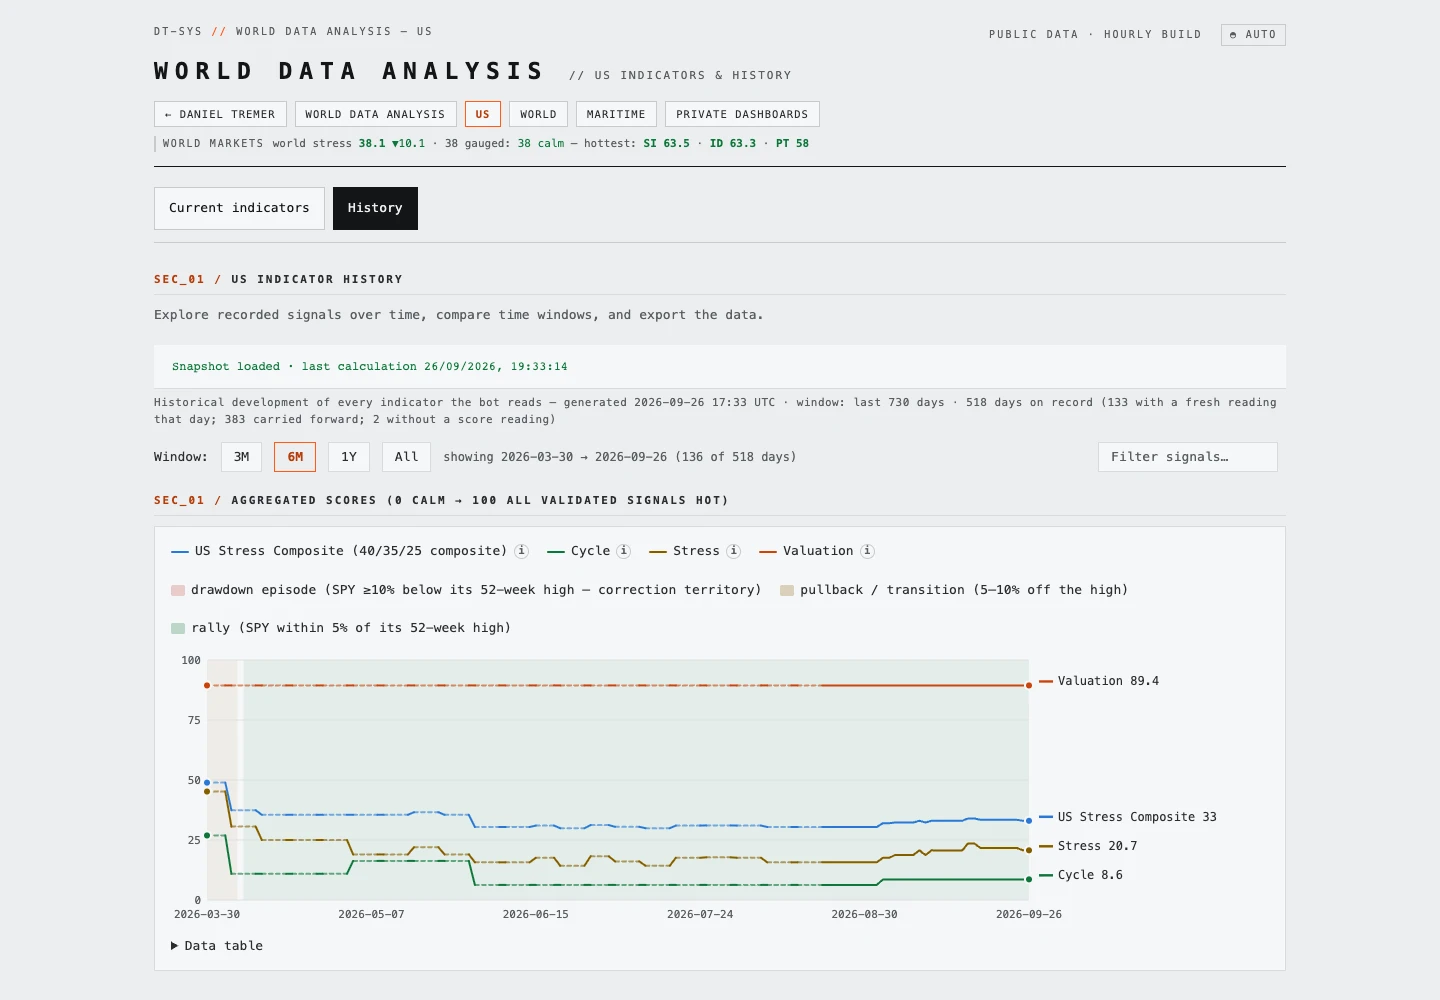Click info icon beside Cycle legend
Screen dimensions: 1440x1000
pos(624,551)
